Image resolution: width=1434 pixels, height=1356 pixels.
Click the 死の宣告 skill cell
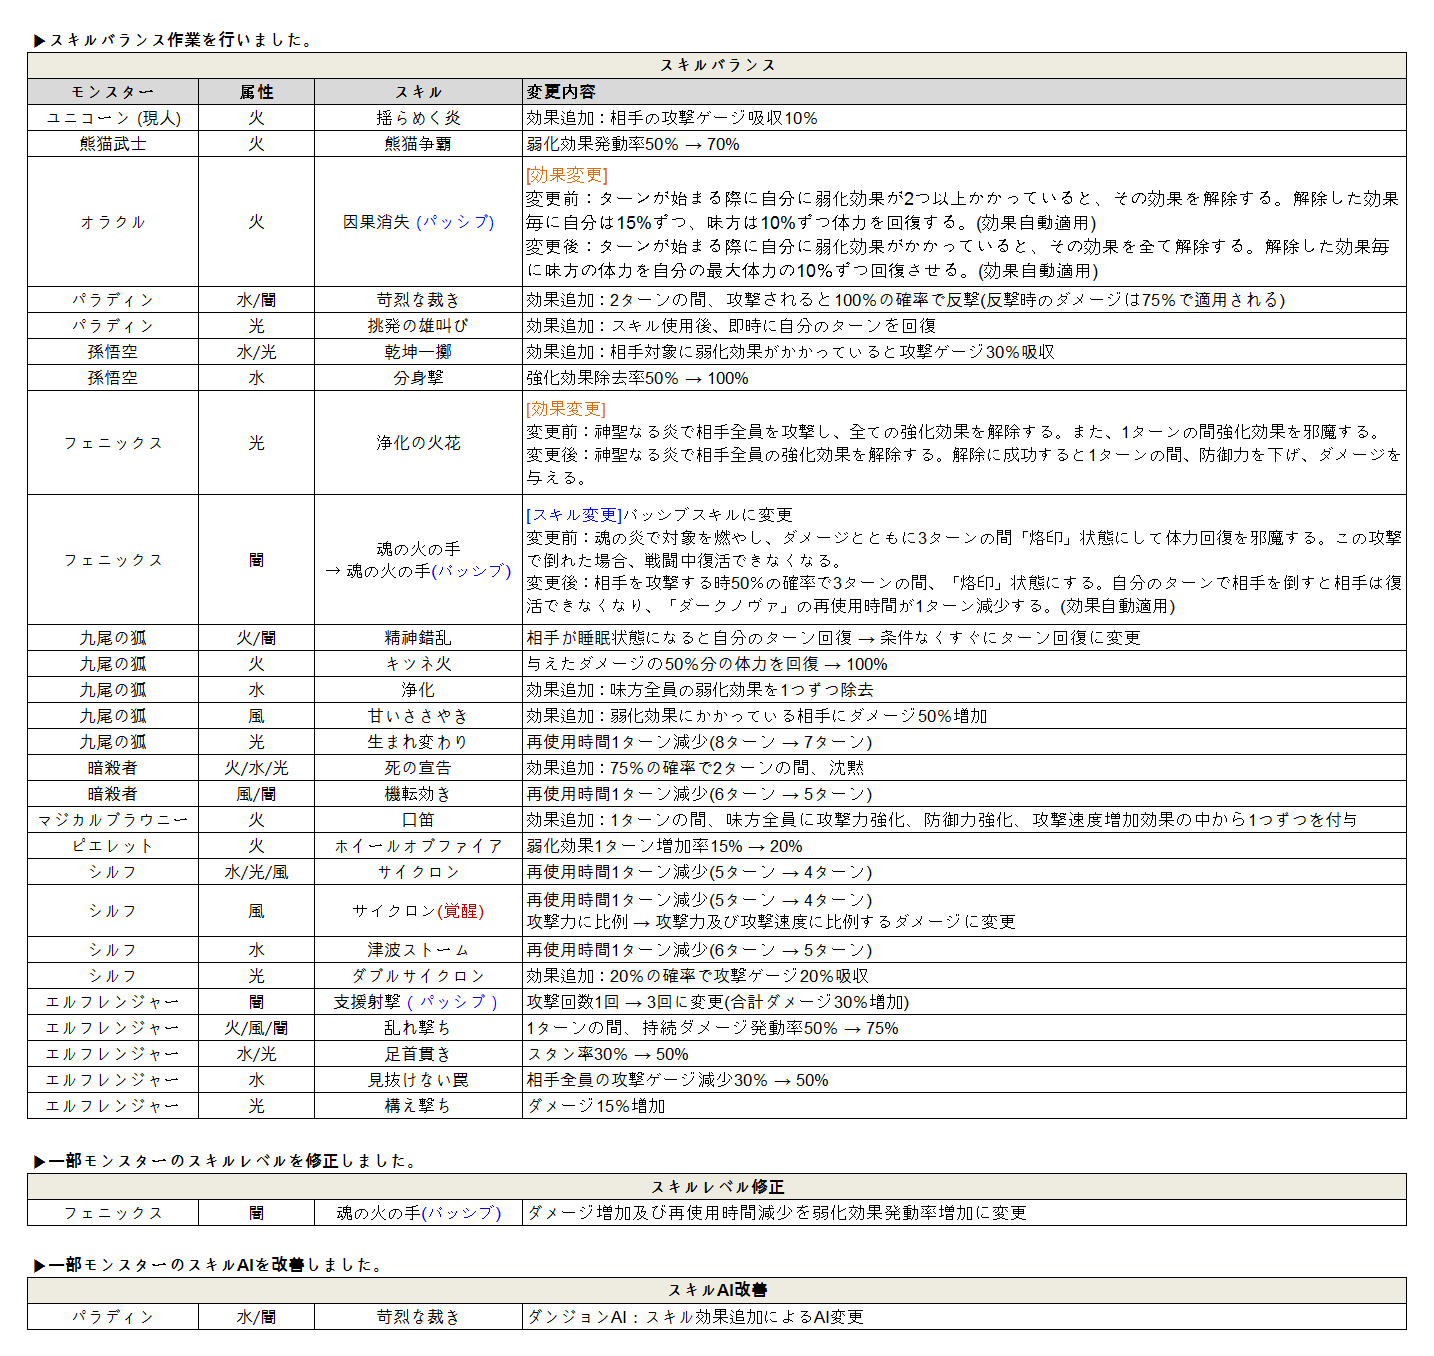pos(418,768)
